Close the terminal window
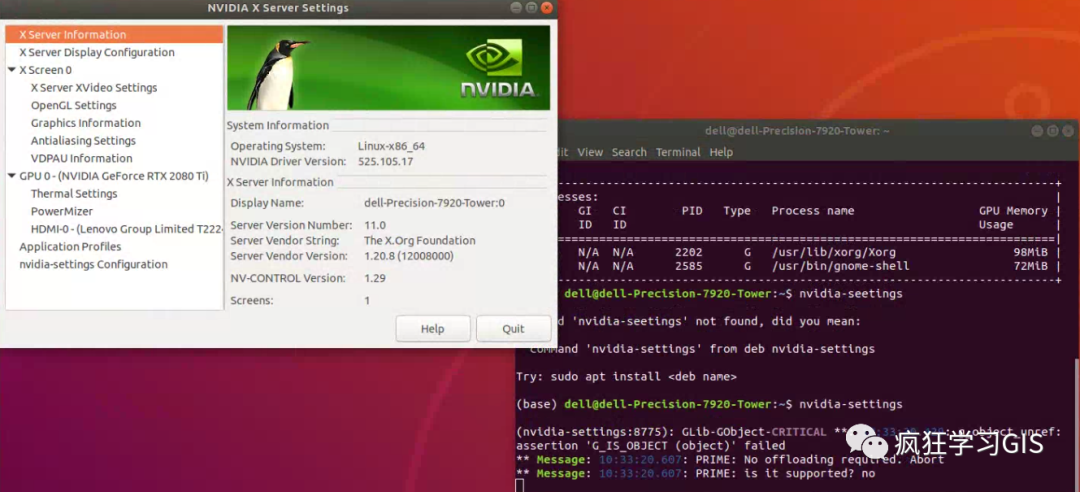Screen dimensions: 1080x492 (x=1068, y=131)
